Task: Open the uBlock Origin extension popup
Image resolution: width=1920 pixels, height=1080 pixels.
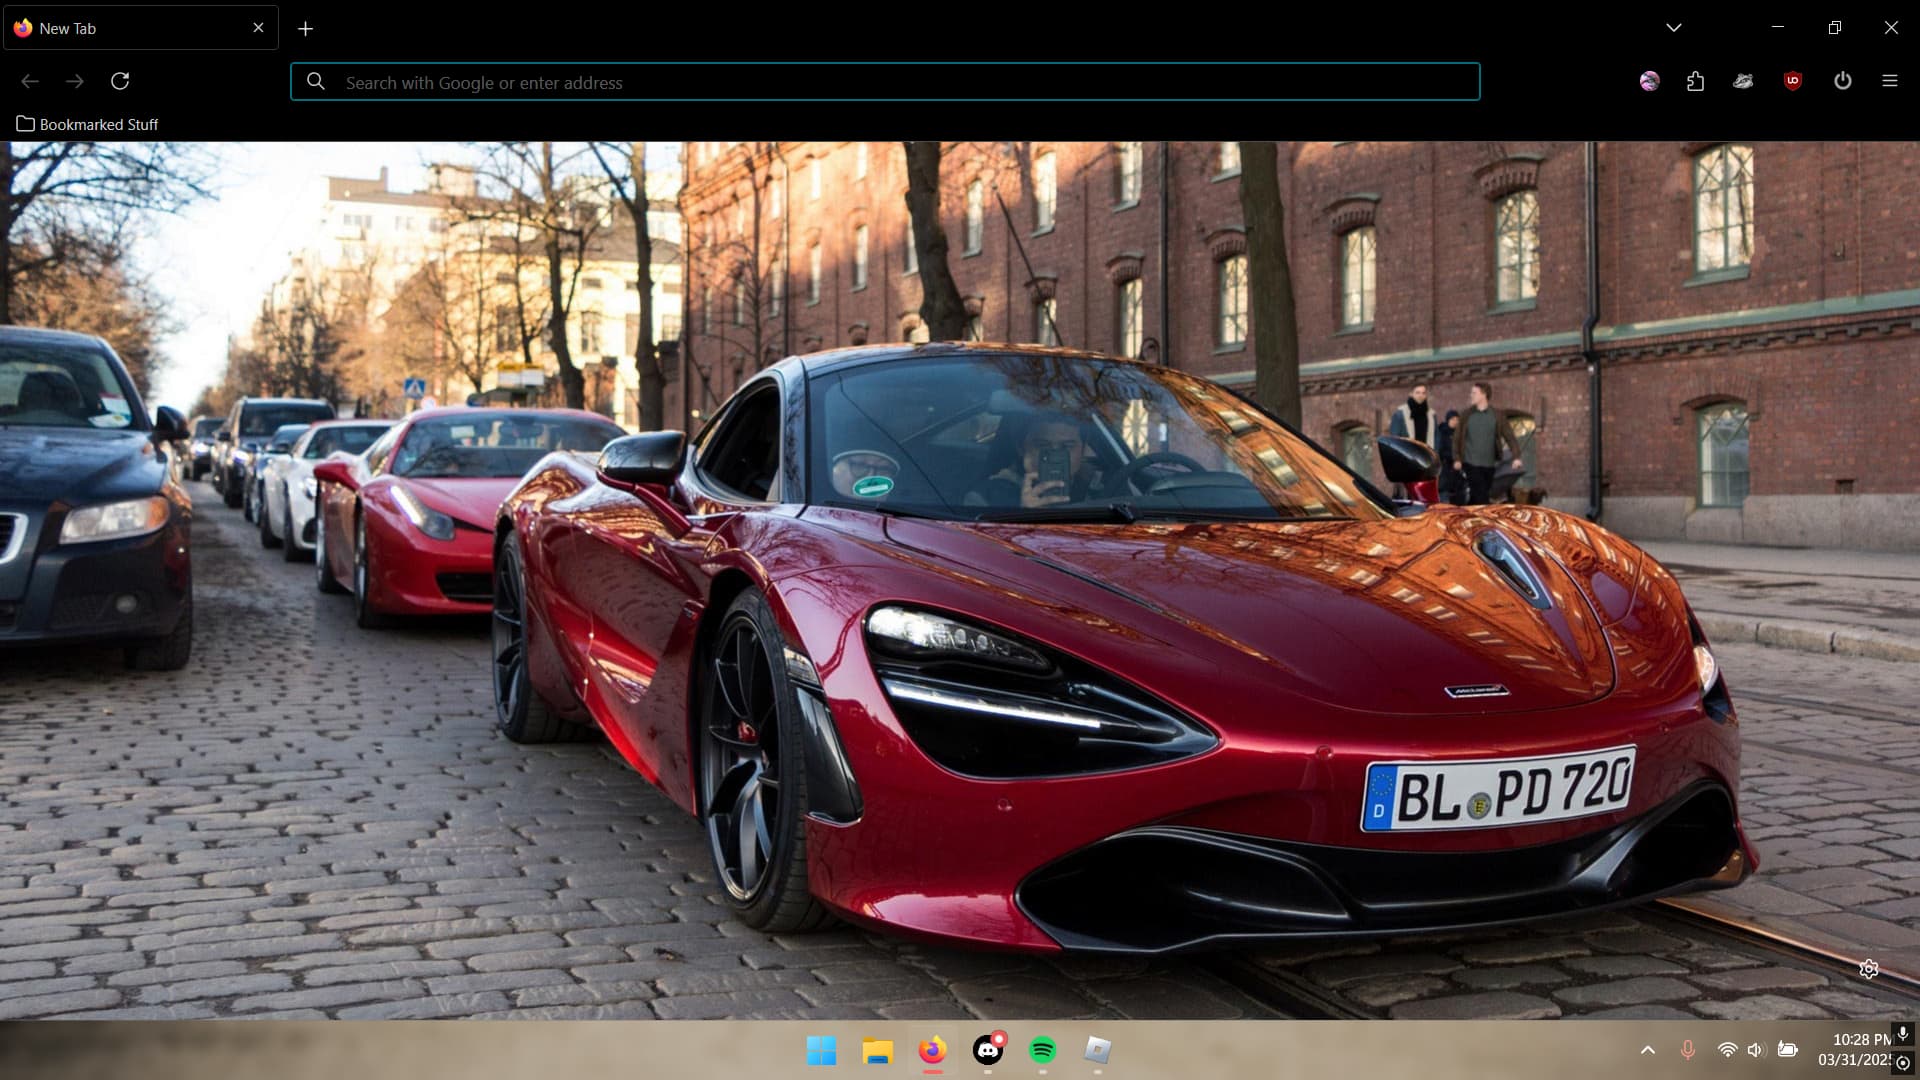Action: click(x=1792, y=81)
